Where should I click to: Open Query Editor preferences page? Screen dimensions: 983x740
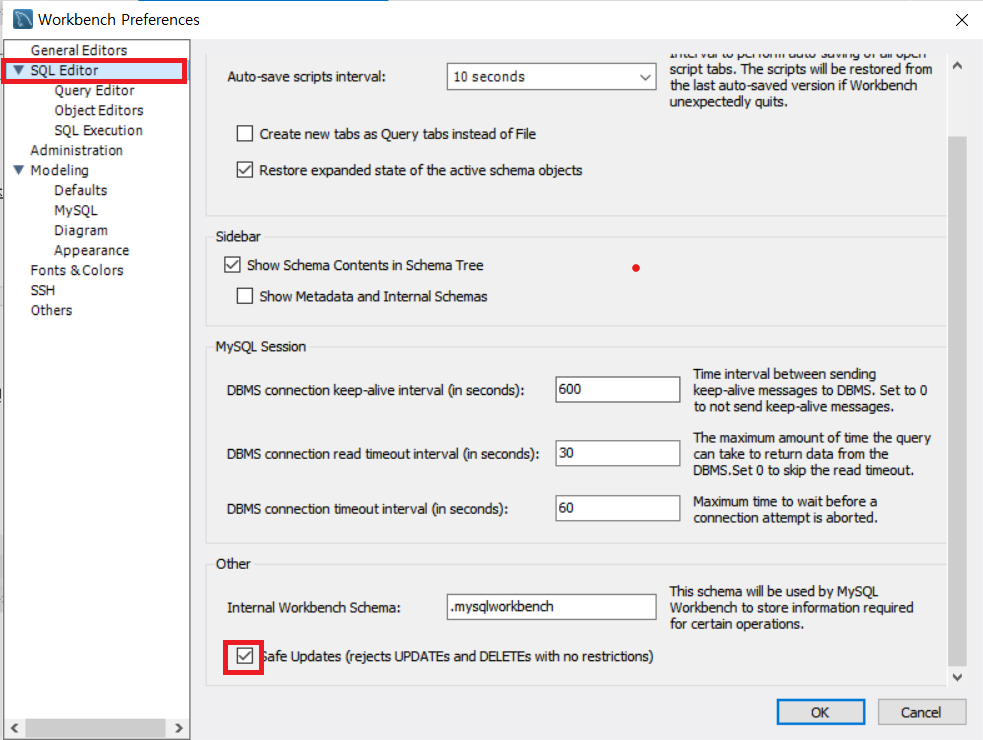[94, 90]
